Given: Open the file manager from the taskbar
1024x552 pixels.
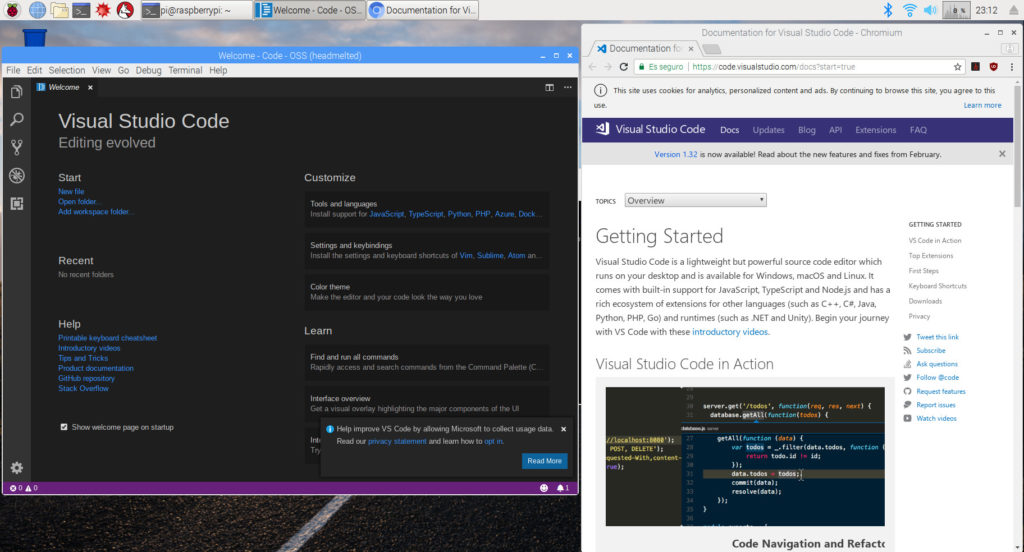Looking at the screenshot, I should [x=59, y=10].
